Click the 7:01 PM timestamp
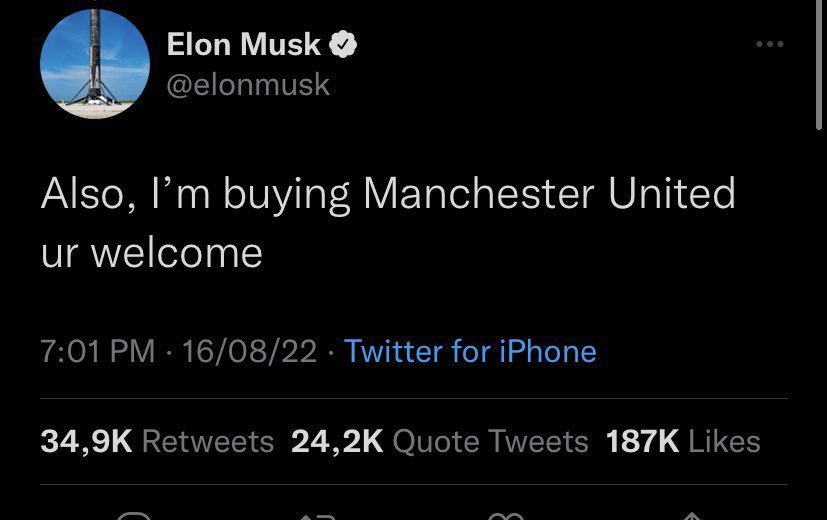The width and height of the screenshot is (827, 520). coord(98,351)
